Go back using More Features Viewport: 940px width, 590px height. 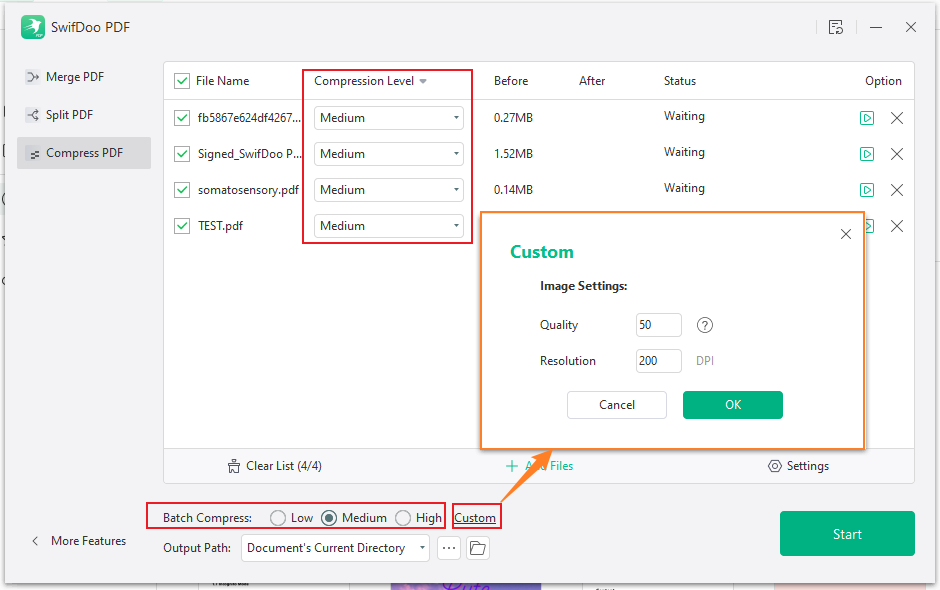point(78,540)
